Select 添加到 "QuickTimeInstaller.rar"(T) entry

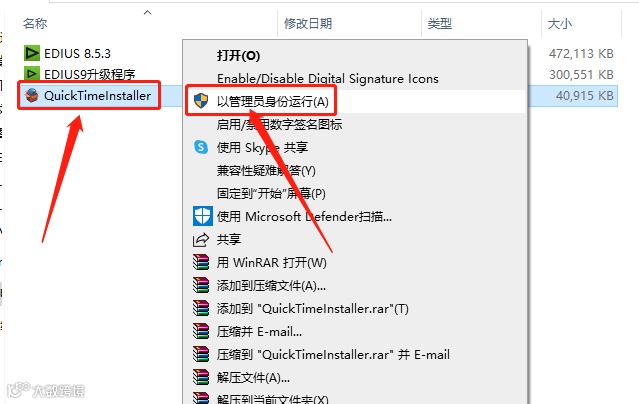point(313,309)
